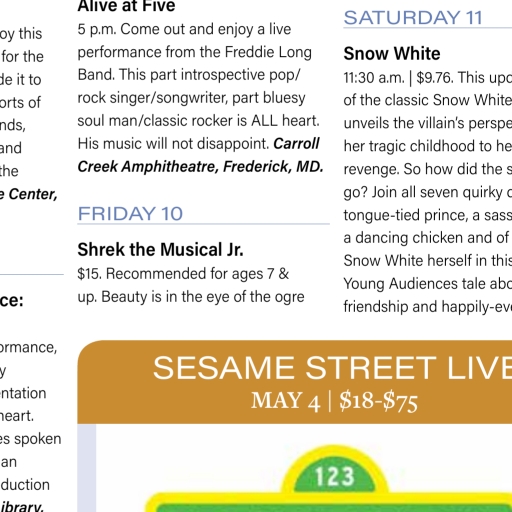Click the SESAME STREET LIVE banner title
The width and height of the screenshot is (512, 512).
pyautogui.click(x=332, y=368)
